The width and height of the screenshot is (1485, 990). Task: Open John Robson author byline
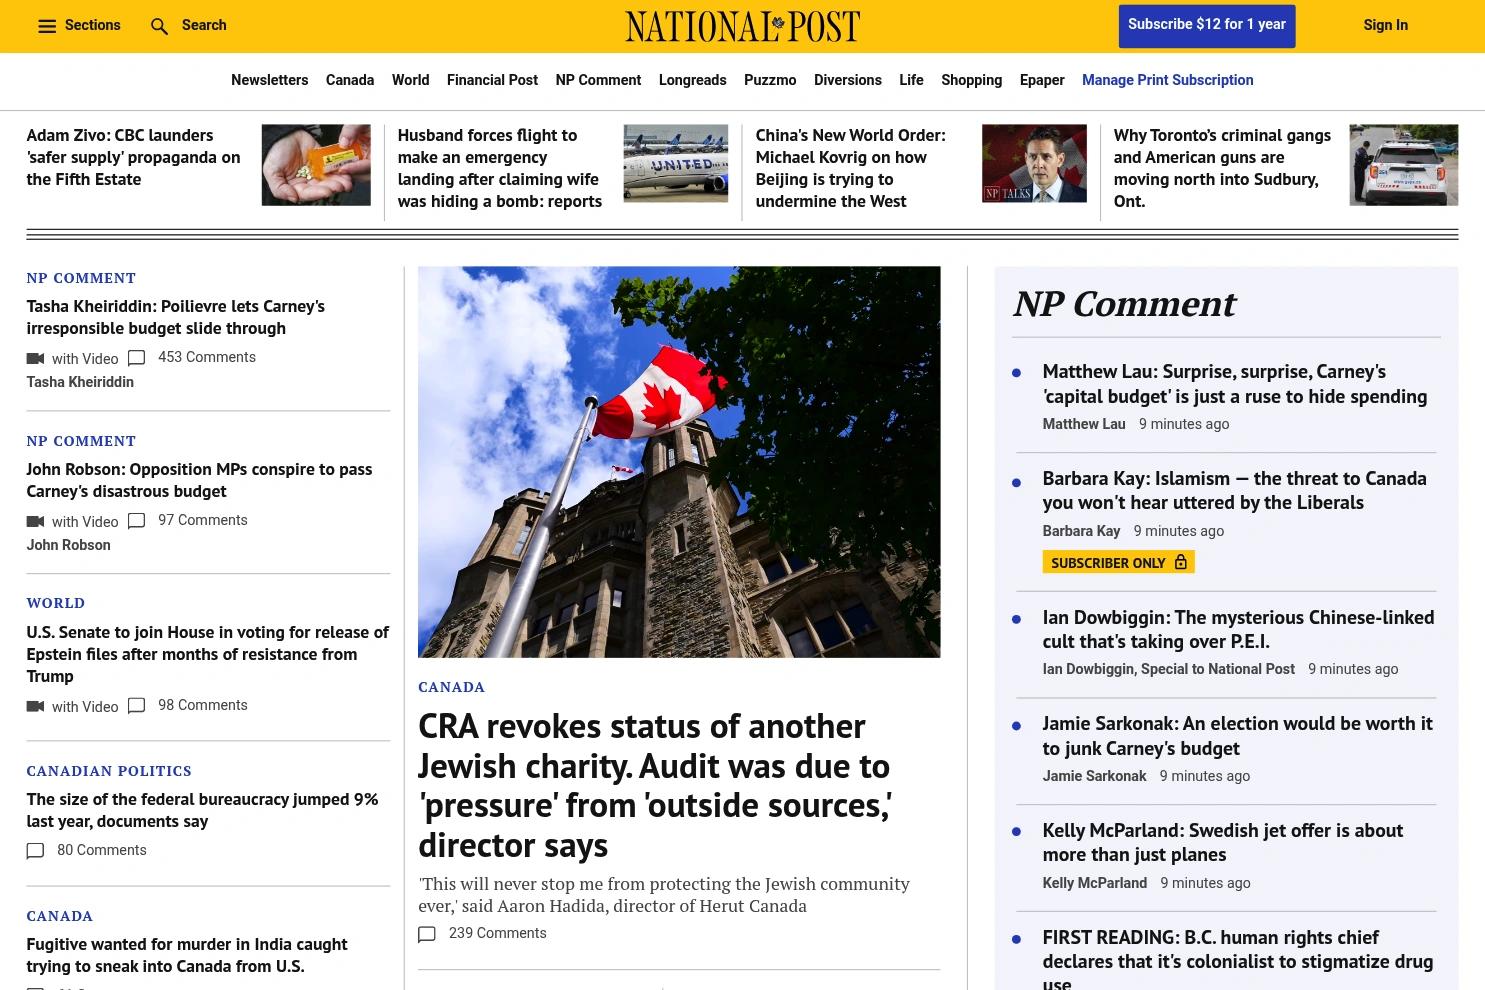point(68,545)
